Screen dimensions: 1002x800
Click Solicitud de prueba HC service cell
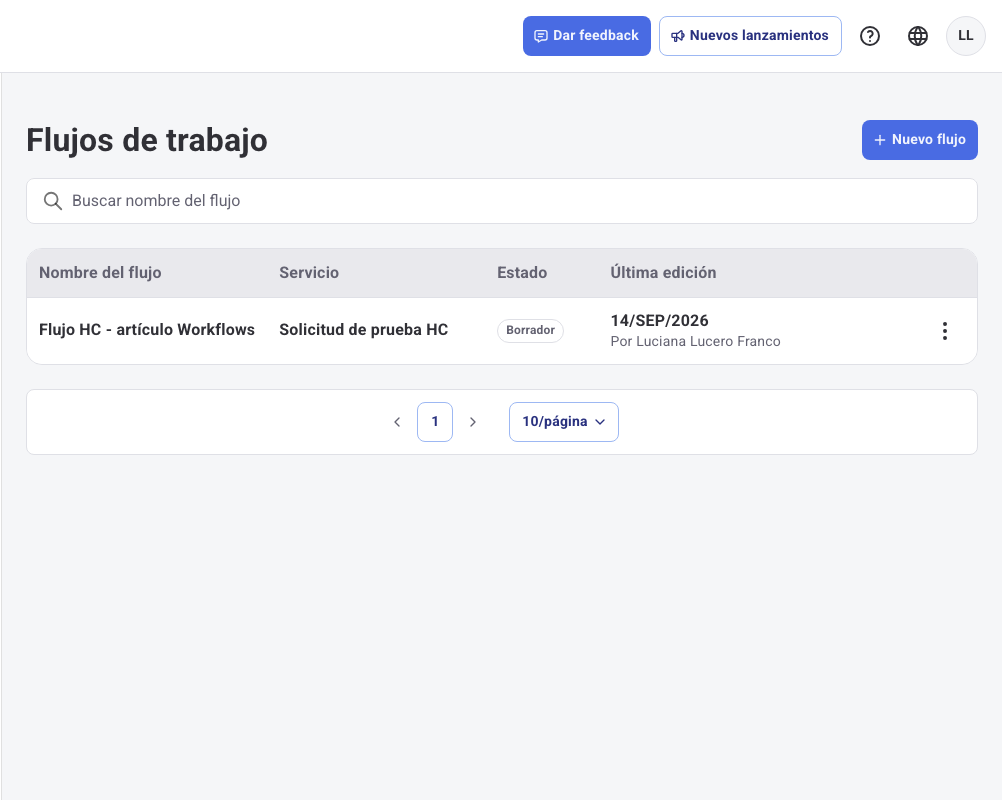(364, 330)
